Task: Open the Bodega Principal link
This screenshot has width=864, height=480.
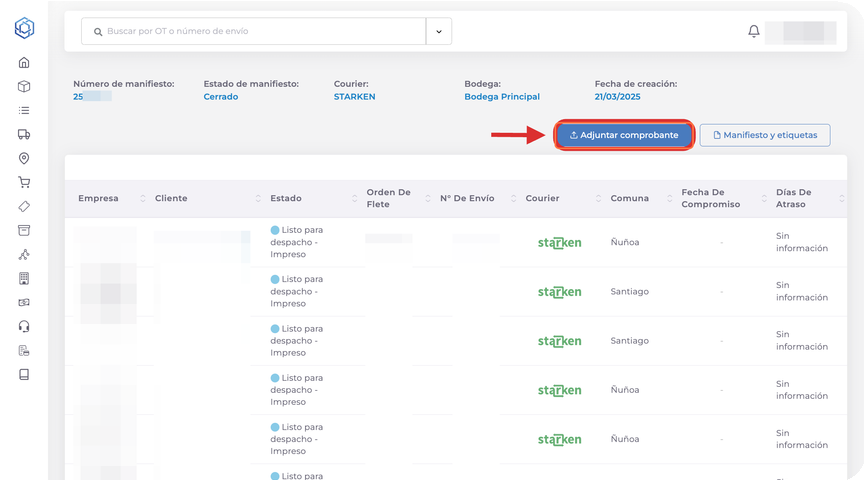Action: [x=502, y=97]
